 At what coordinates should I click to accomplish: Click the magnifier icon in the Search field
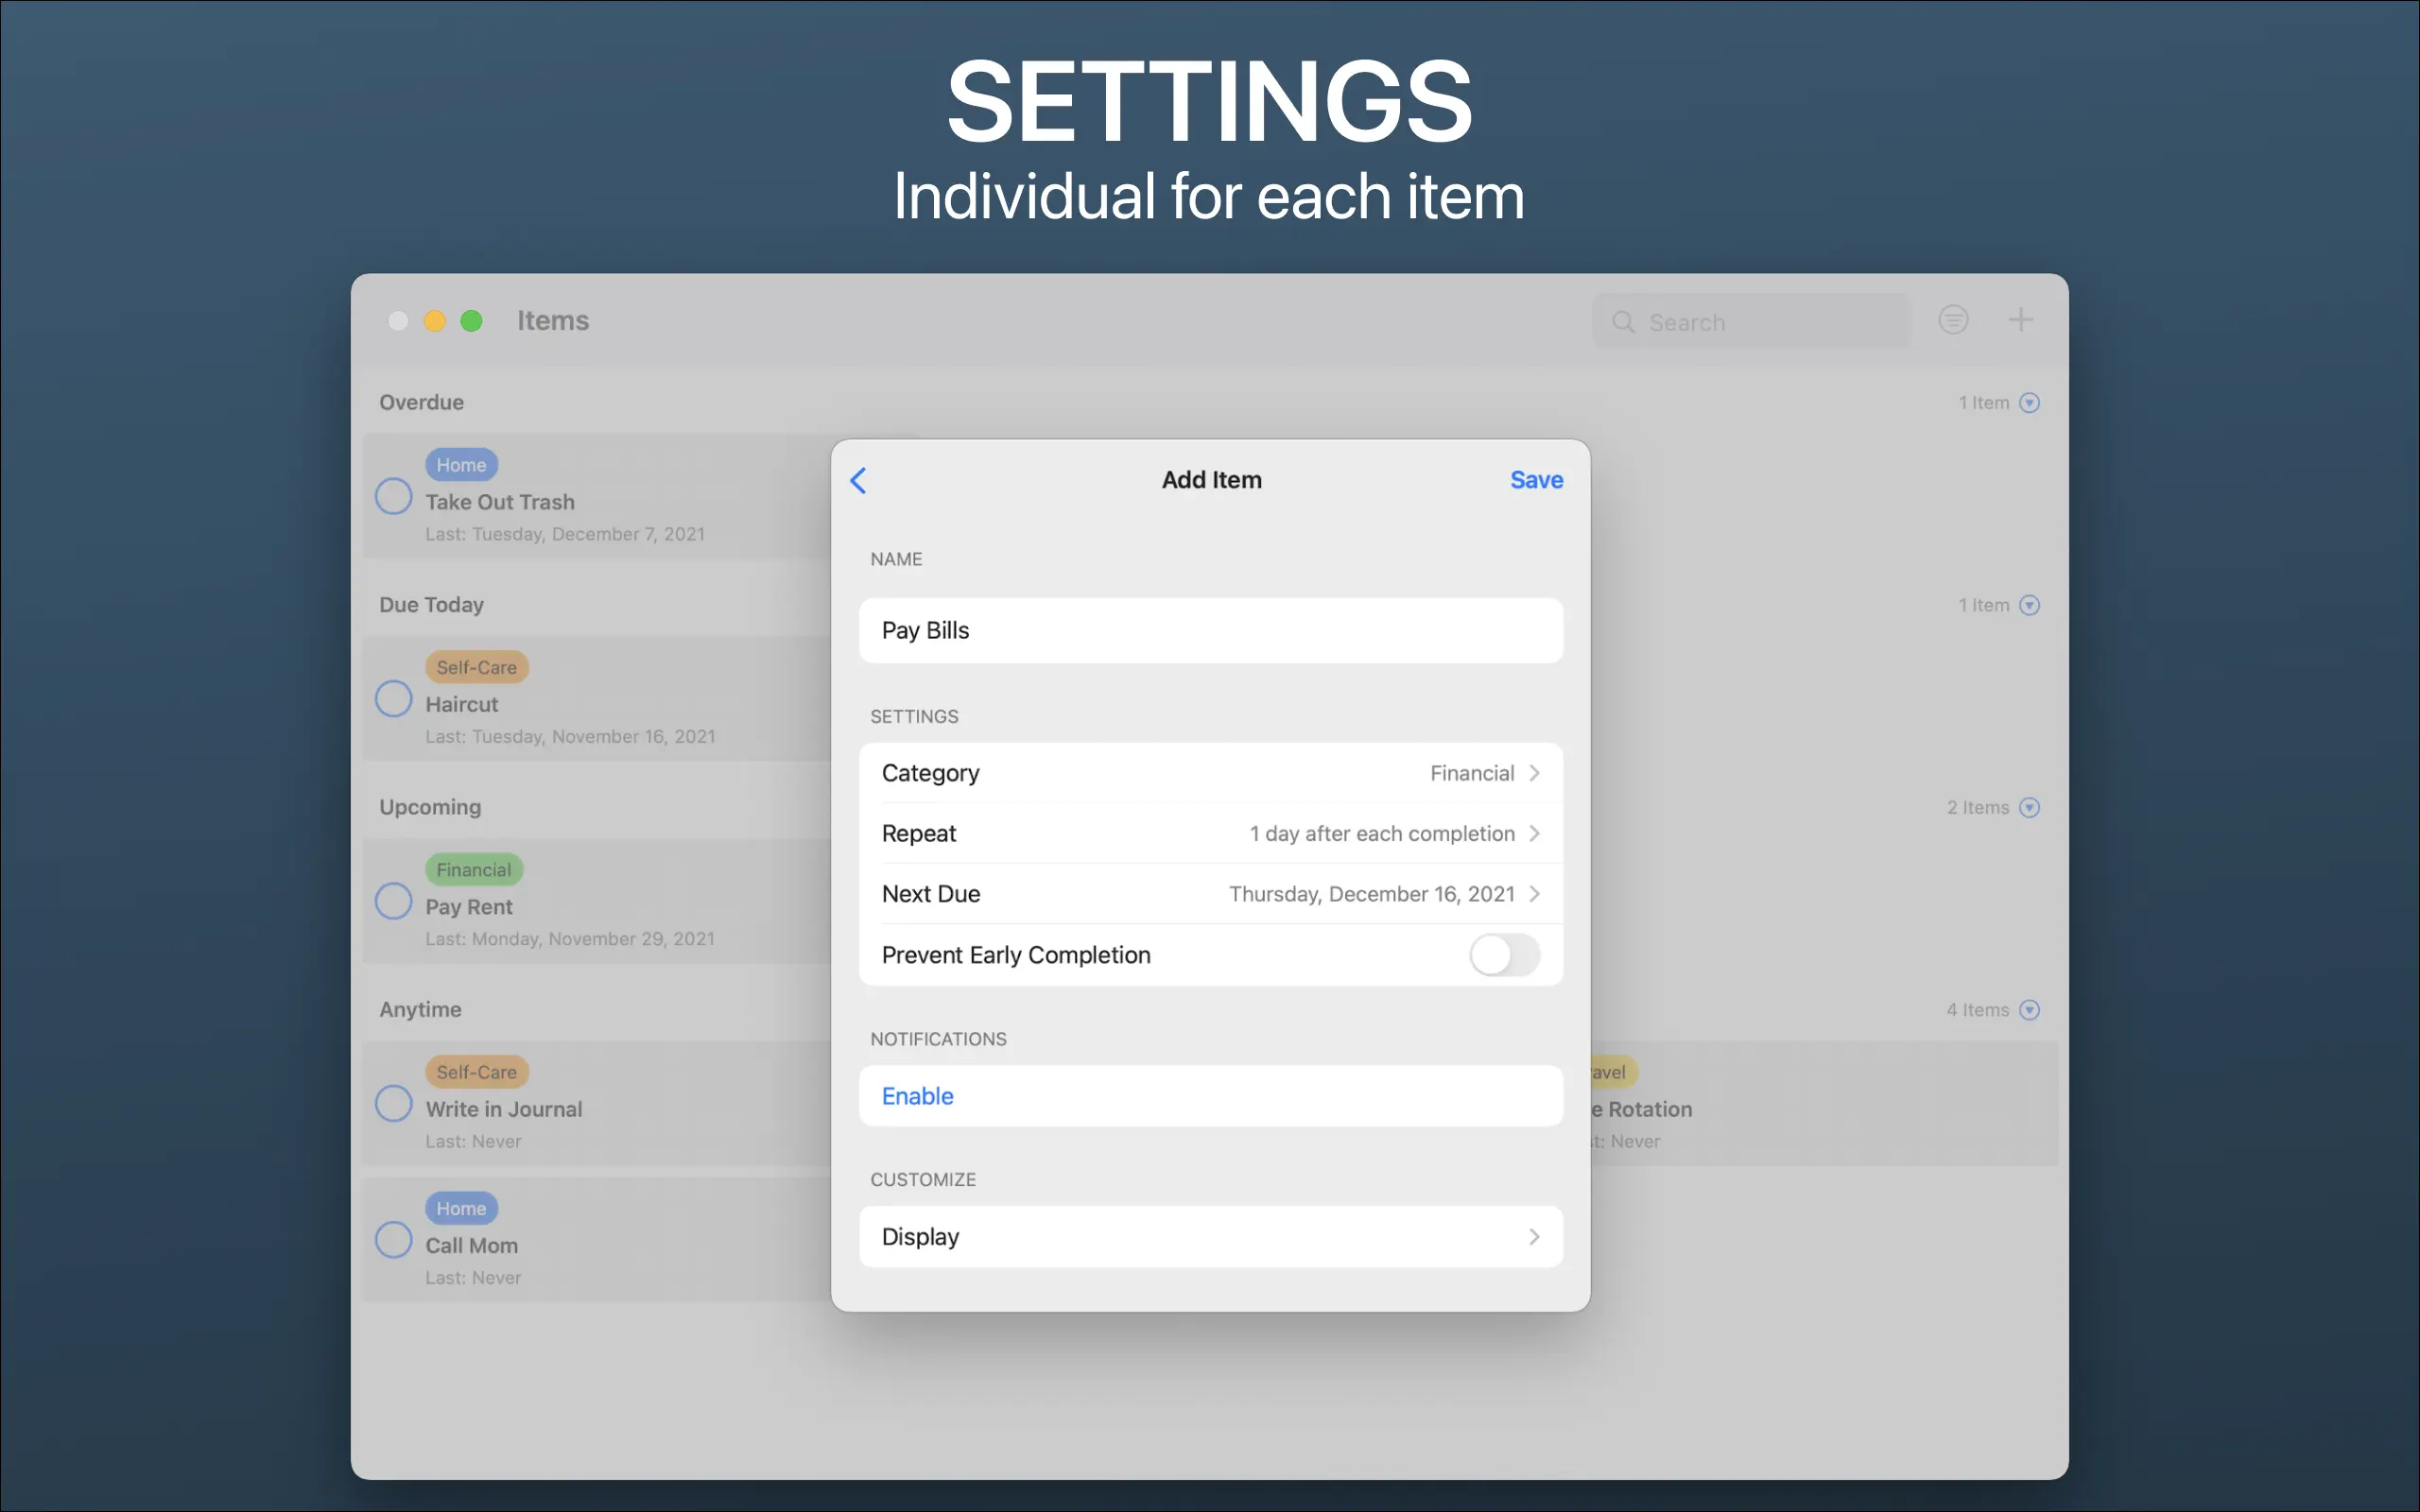pos(1623,322)
